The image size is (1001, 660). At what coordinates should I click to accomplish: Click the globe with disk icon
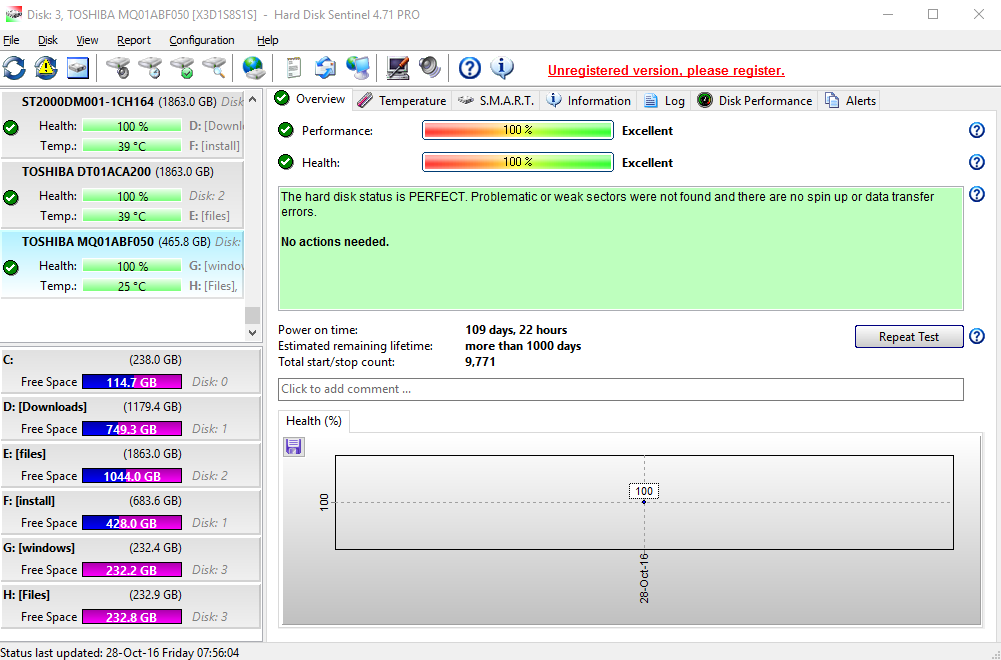[254, 68]
